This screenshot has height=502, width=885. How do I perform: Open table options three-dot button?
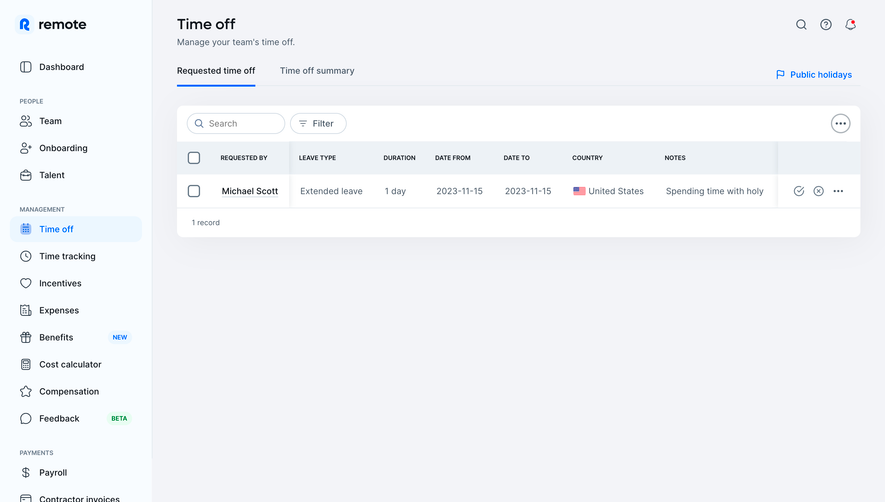coord(840,124)
